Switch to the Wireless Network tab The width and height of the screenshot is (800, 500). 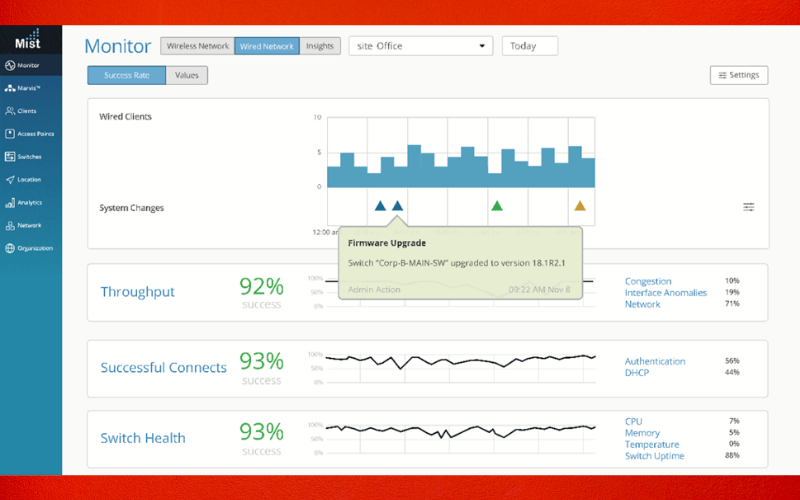(197, 46)
